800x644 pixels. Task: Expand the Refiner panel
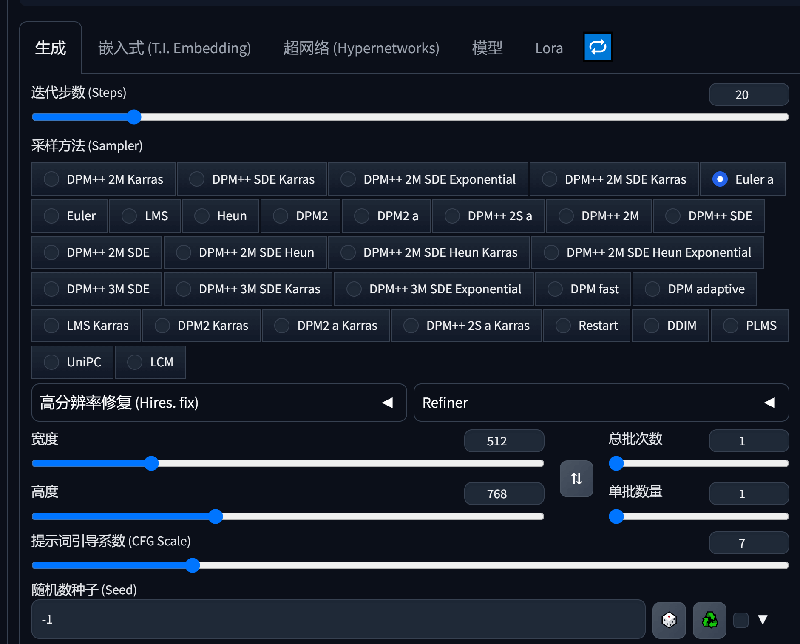pos(599,403)
